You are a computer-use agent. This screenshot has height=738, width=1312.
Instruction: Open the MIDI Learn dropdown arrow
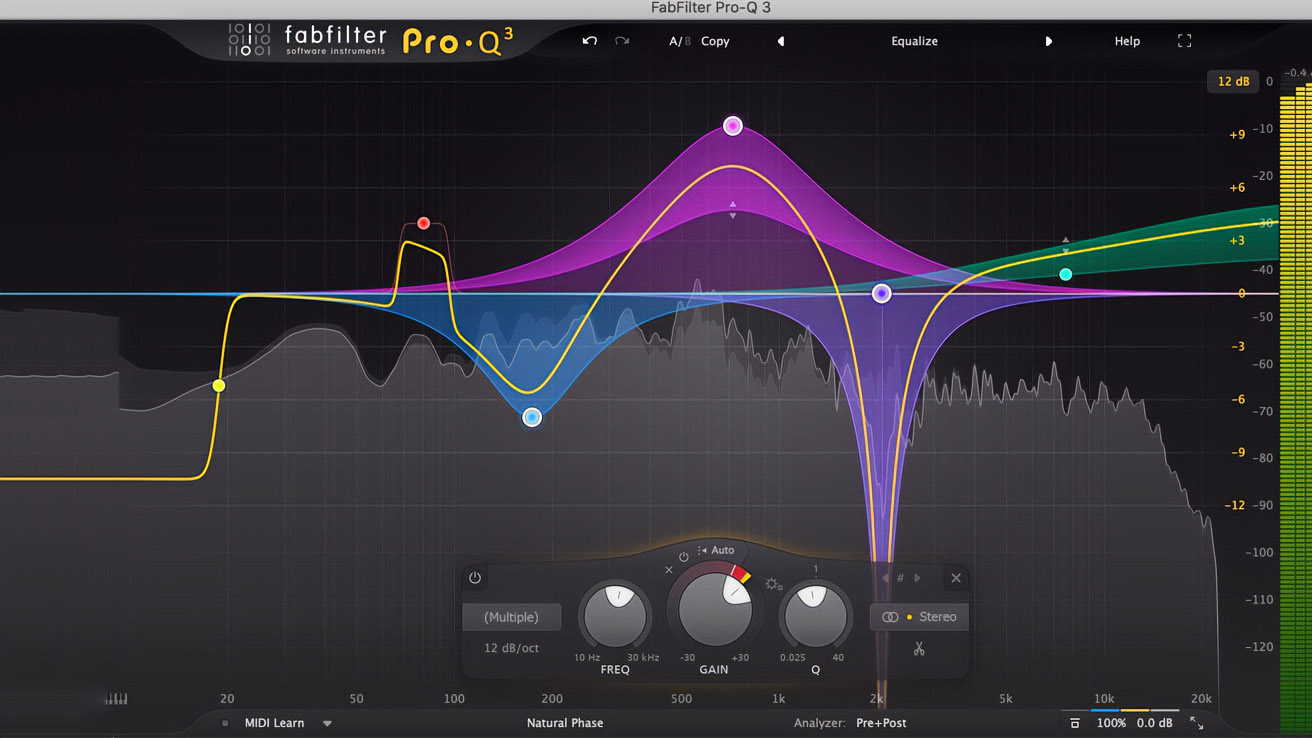(327, 723)
